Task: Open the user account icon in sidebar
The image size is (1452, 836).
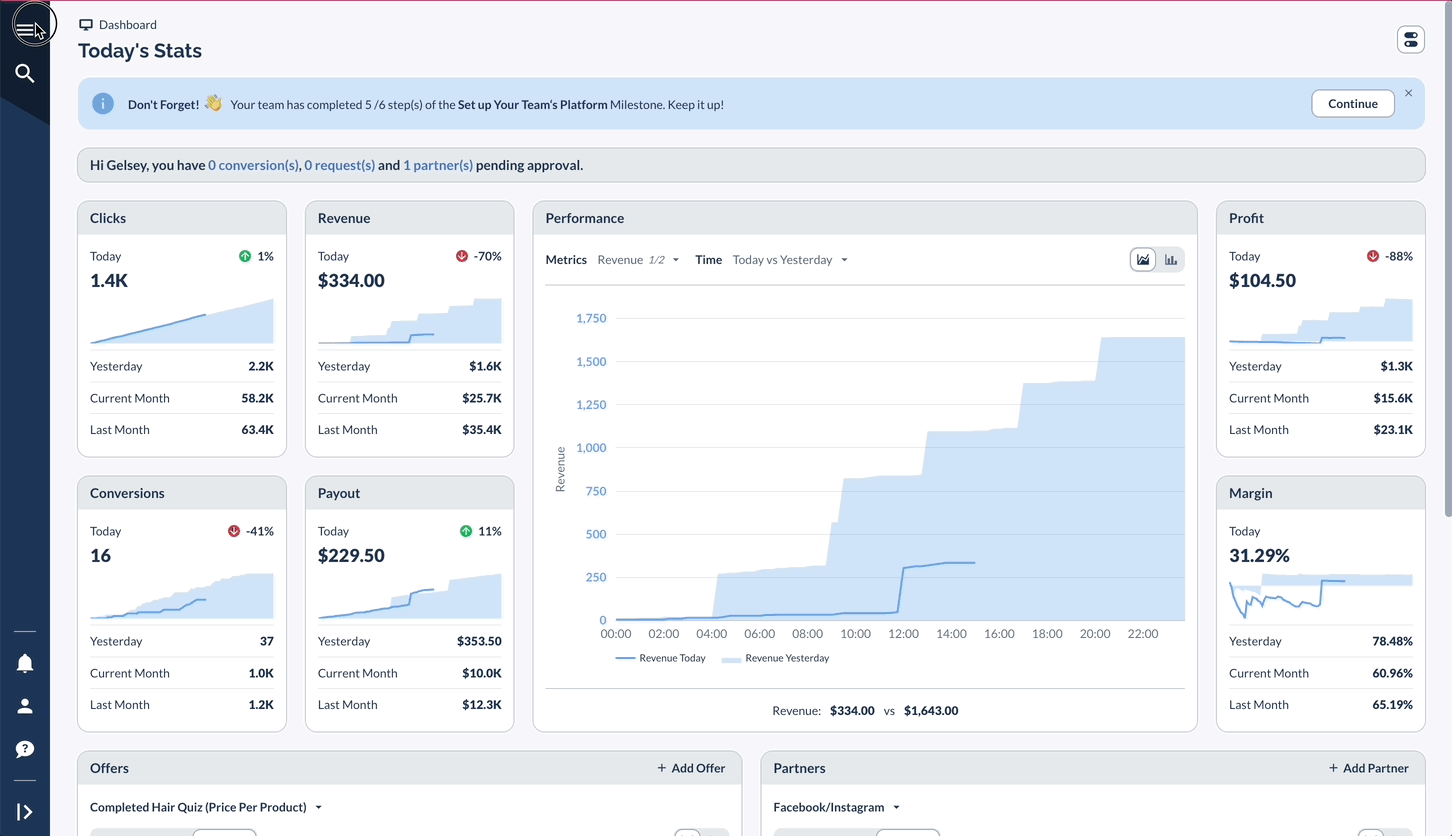Action: pos(25,706)
